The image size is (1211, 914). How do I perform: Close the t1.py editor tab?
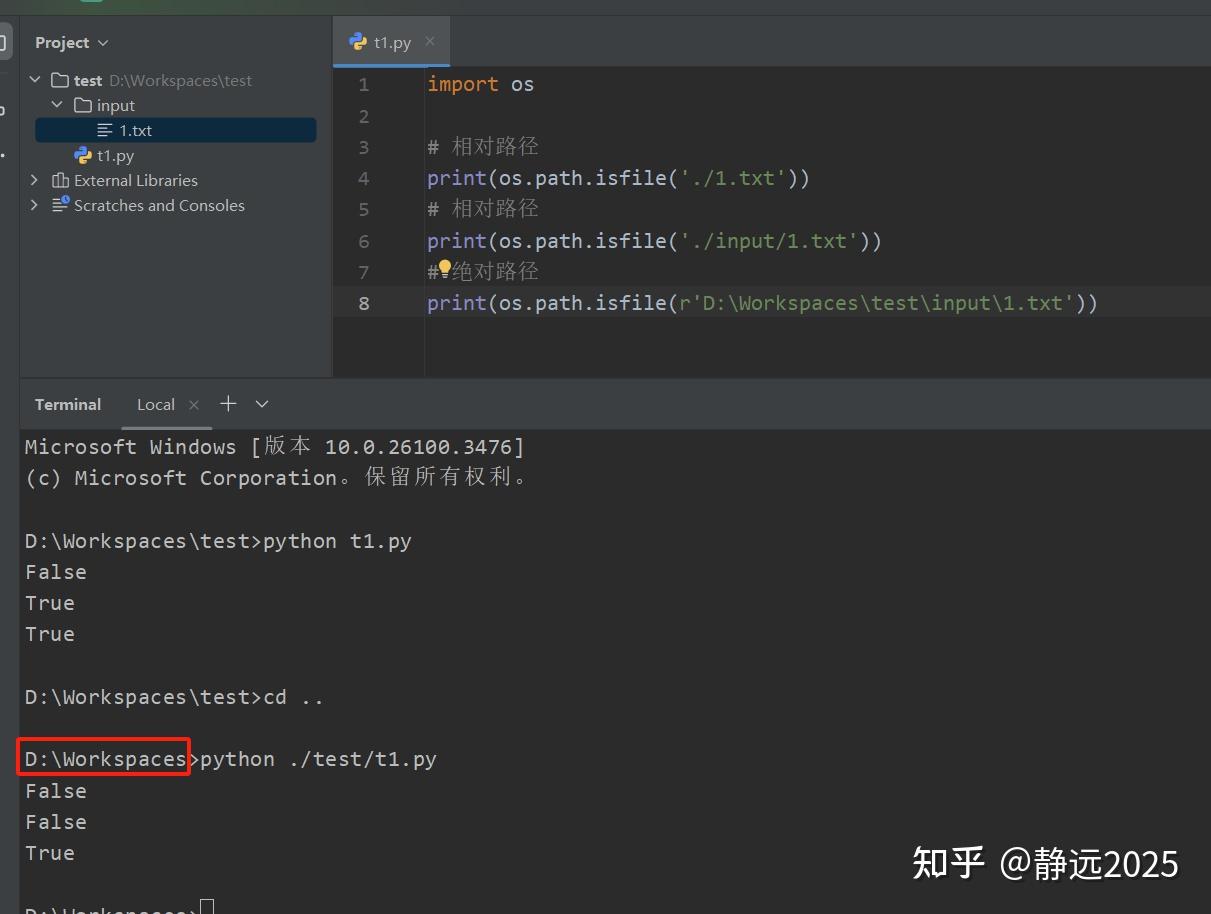(x=430, y=42)
